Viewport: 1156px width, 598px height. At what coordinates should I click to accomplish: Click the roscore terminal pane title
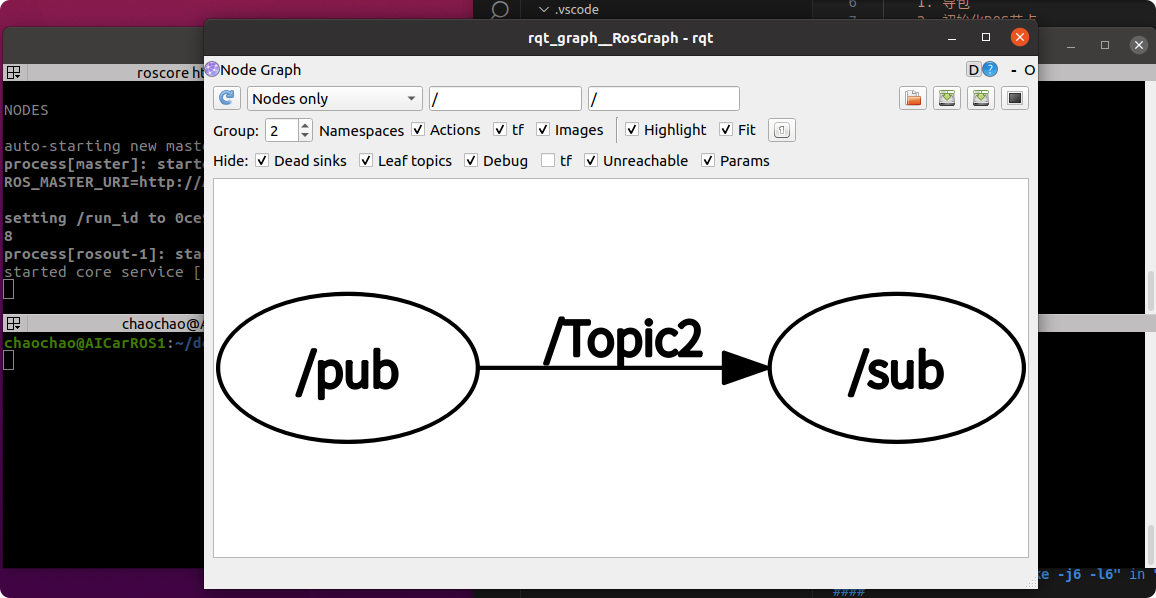point(170,72)
